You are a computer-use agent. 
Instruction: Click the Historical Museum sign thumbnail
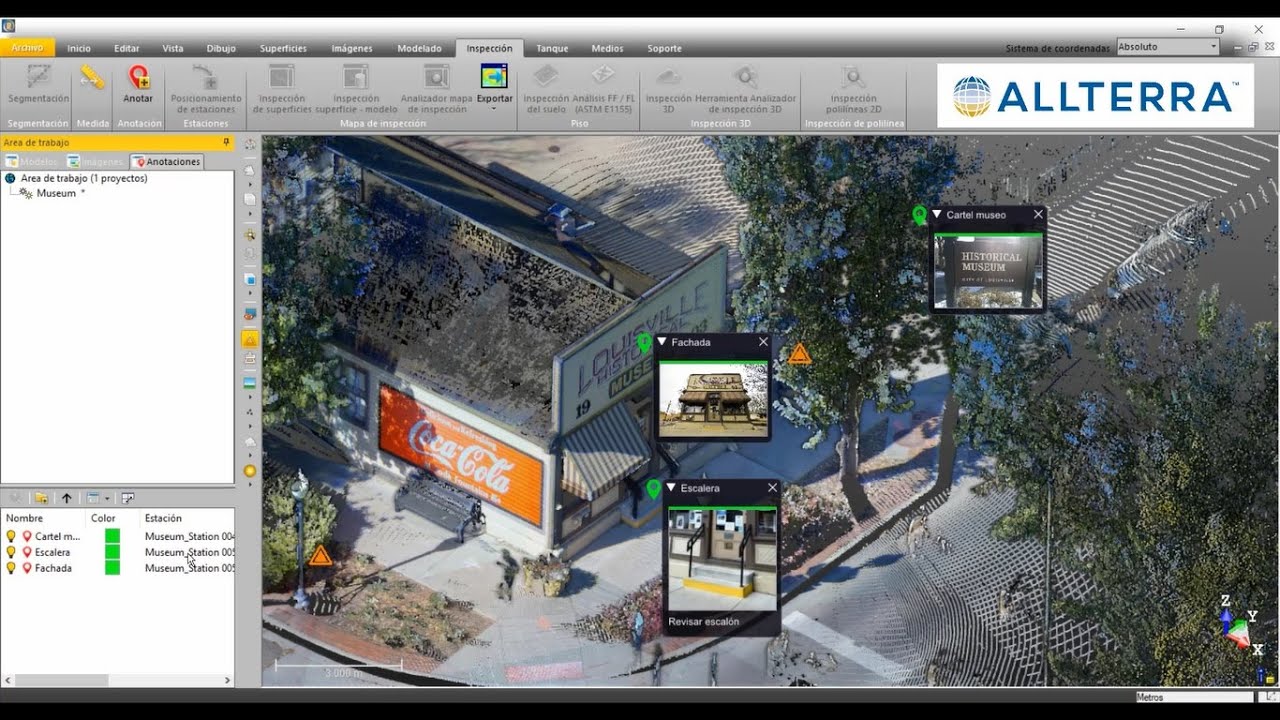pos(988,271)
